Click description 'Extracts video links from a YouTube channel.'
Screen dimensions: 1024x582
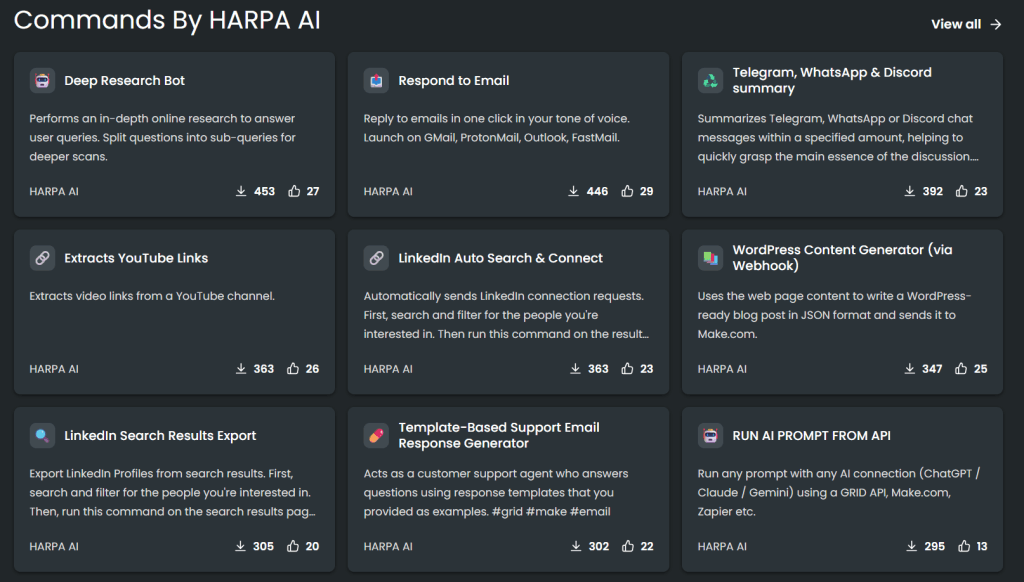152,296
